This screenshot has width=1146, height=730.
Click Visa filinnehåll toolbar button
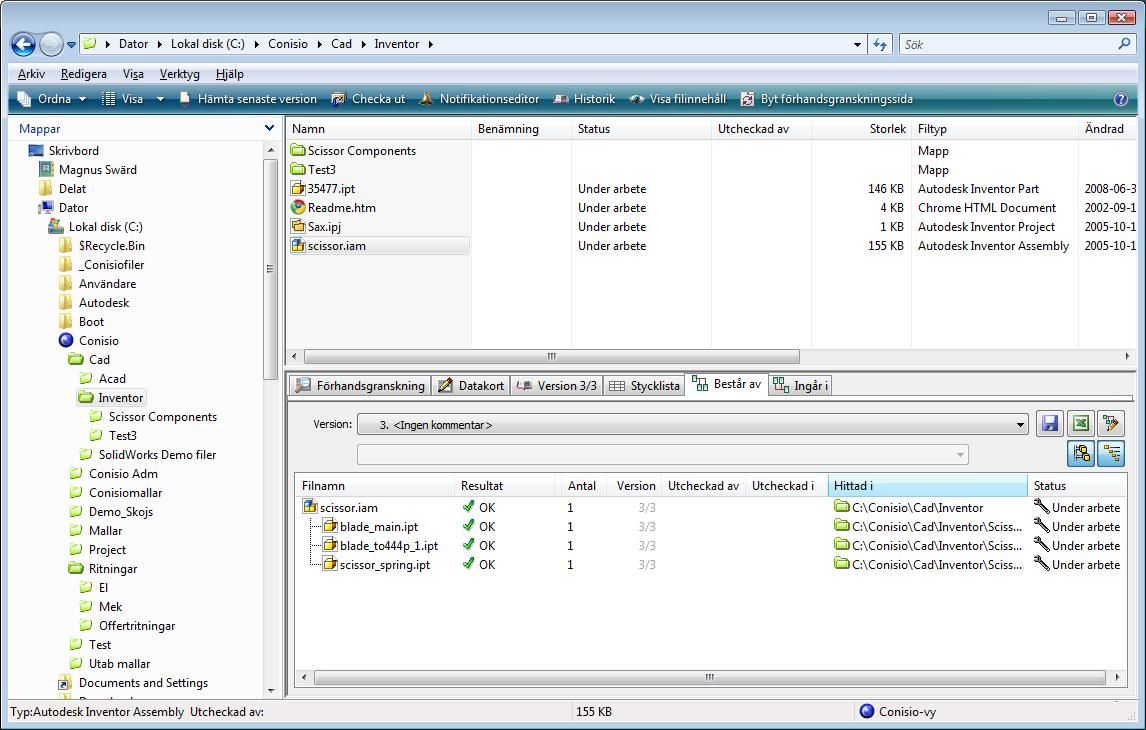[678, 99]
